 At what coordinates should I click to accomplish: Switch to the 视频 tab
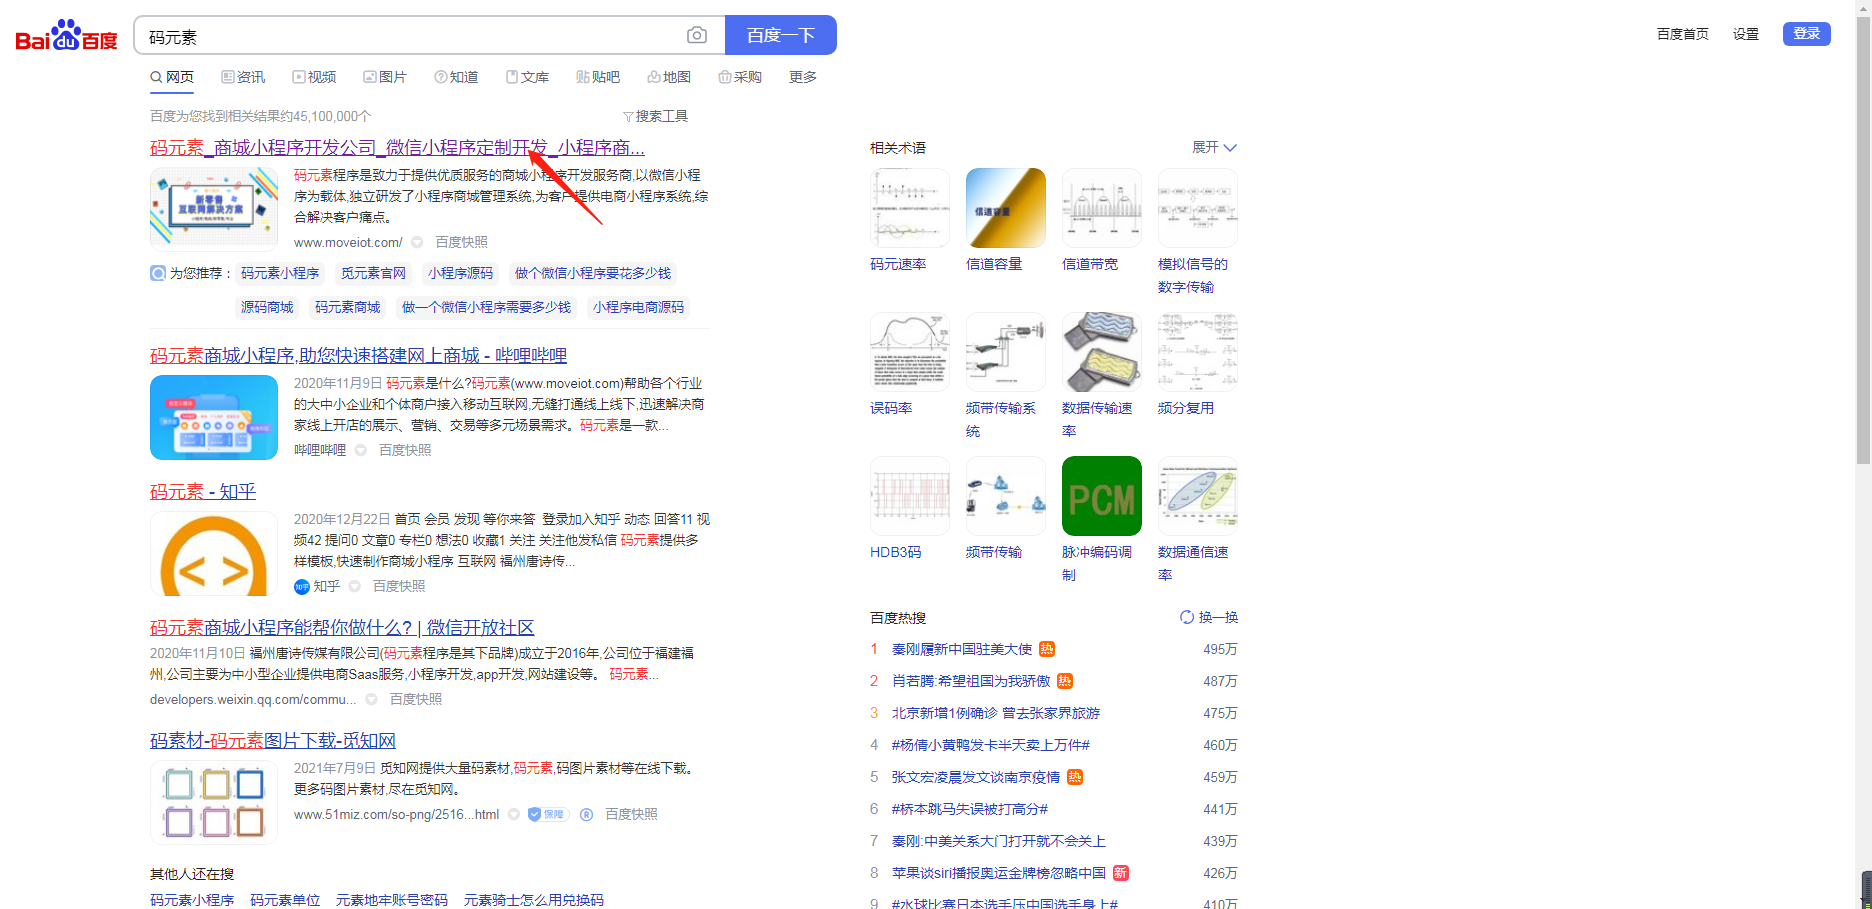click(314, 77)
